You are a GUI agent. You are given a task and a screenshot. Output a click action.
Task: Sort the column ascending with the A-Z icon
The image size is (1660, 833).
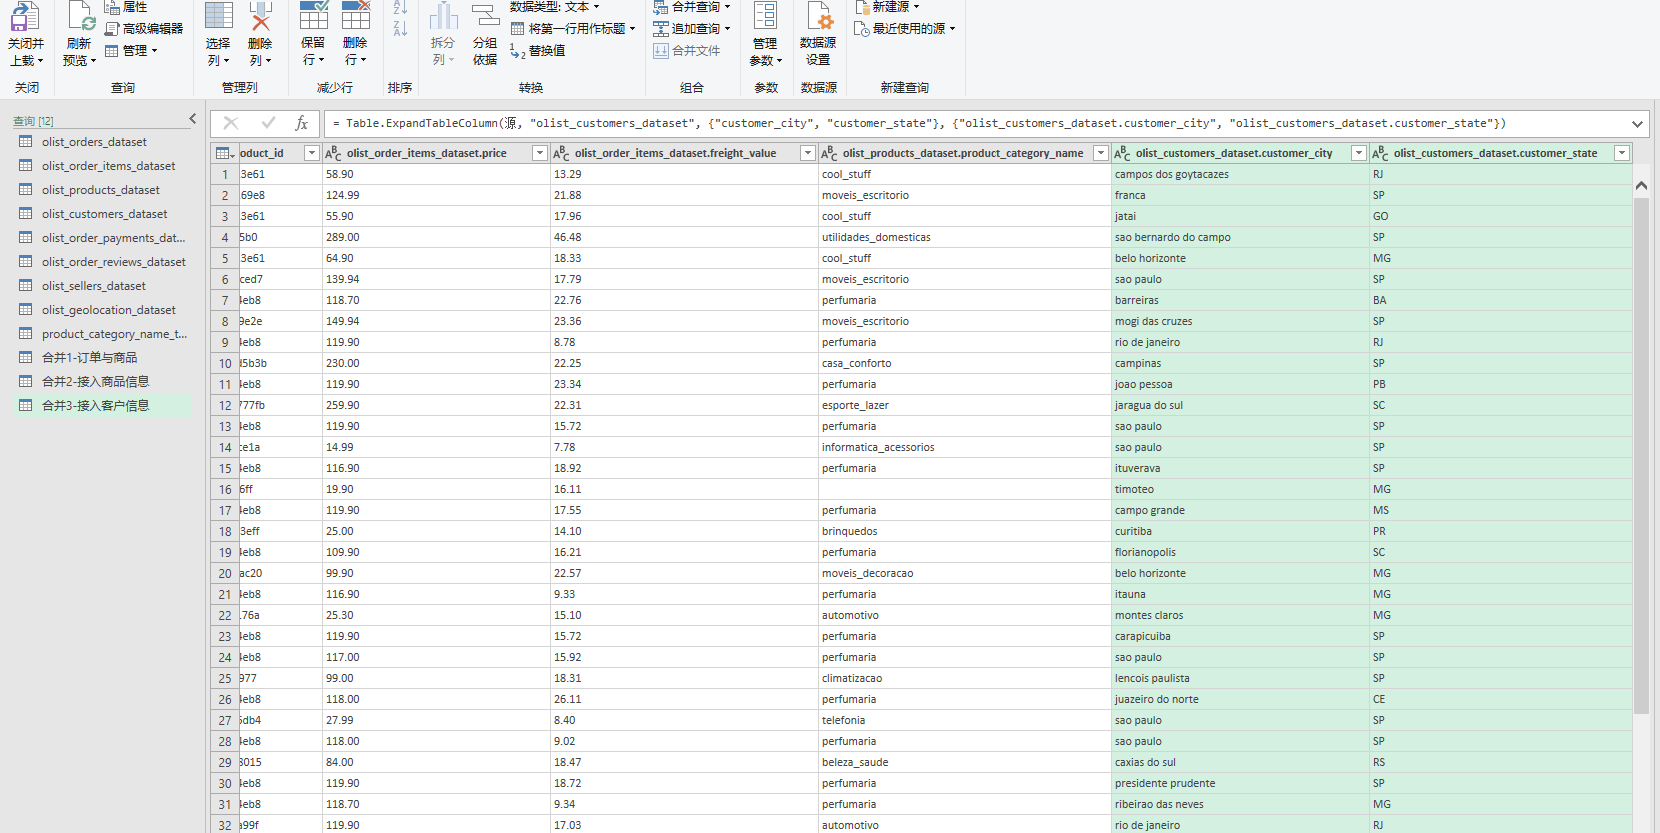[x=400, y=7]
